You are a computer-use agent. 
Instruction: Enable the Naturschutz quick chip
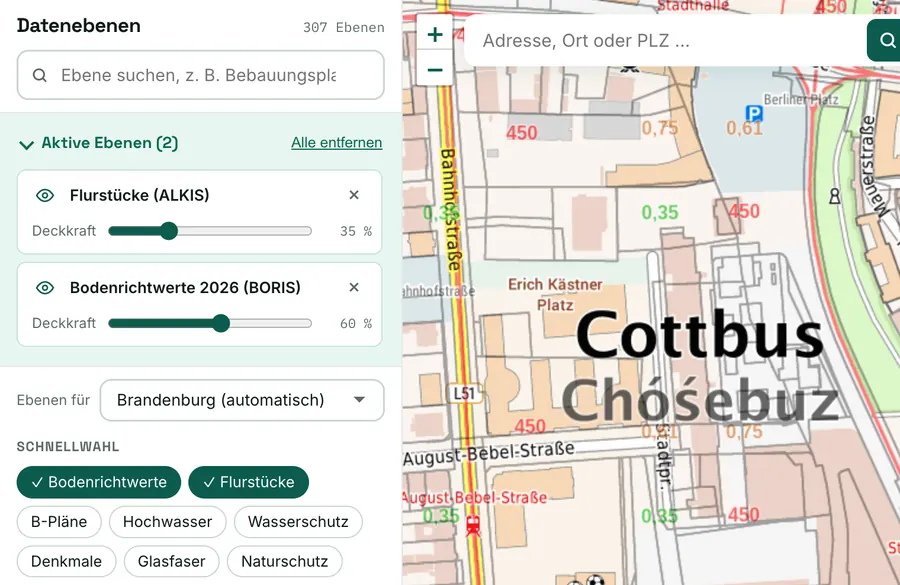pyautogui.click(x=285, y=561)
